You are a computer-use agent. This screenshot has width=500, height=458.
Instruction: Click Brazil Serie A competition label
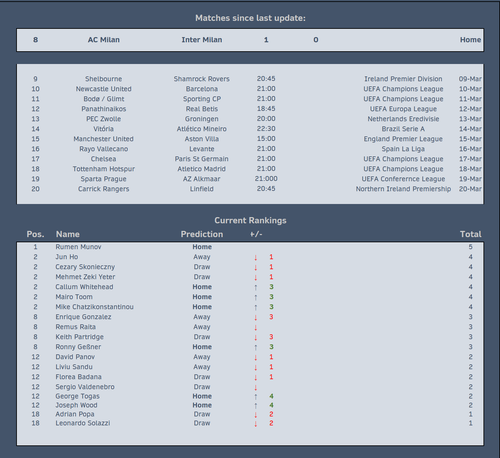tap(403, 129)
